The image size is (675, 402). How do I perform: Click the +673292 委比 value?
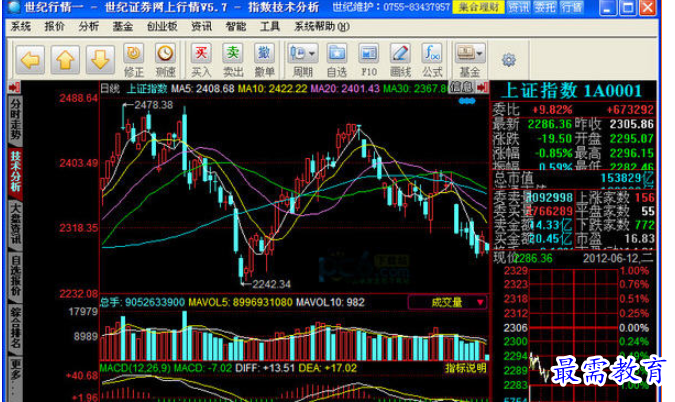[630, 110]
